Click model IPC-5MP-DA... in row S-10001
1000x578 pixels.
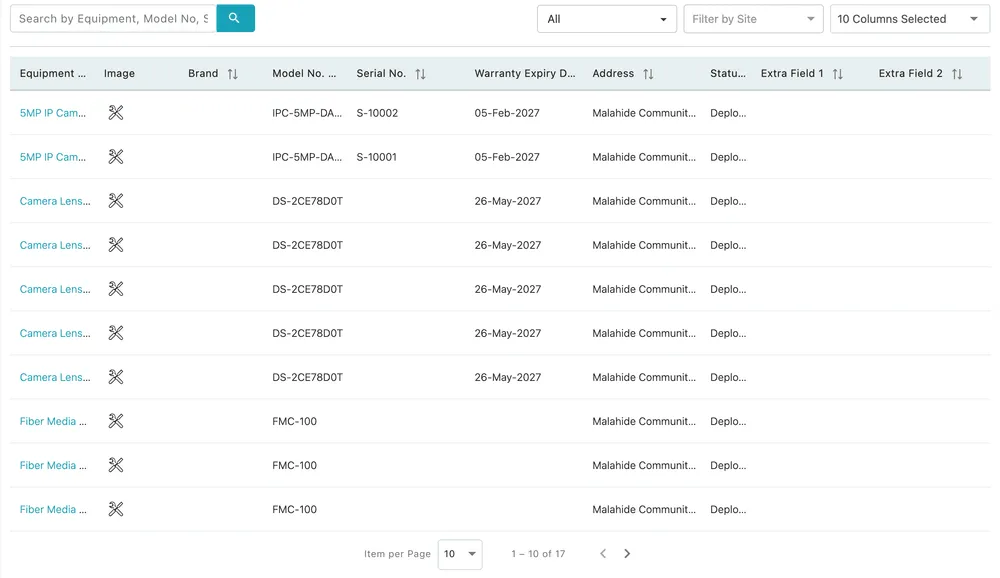[307, 157]
